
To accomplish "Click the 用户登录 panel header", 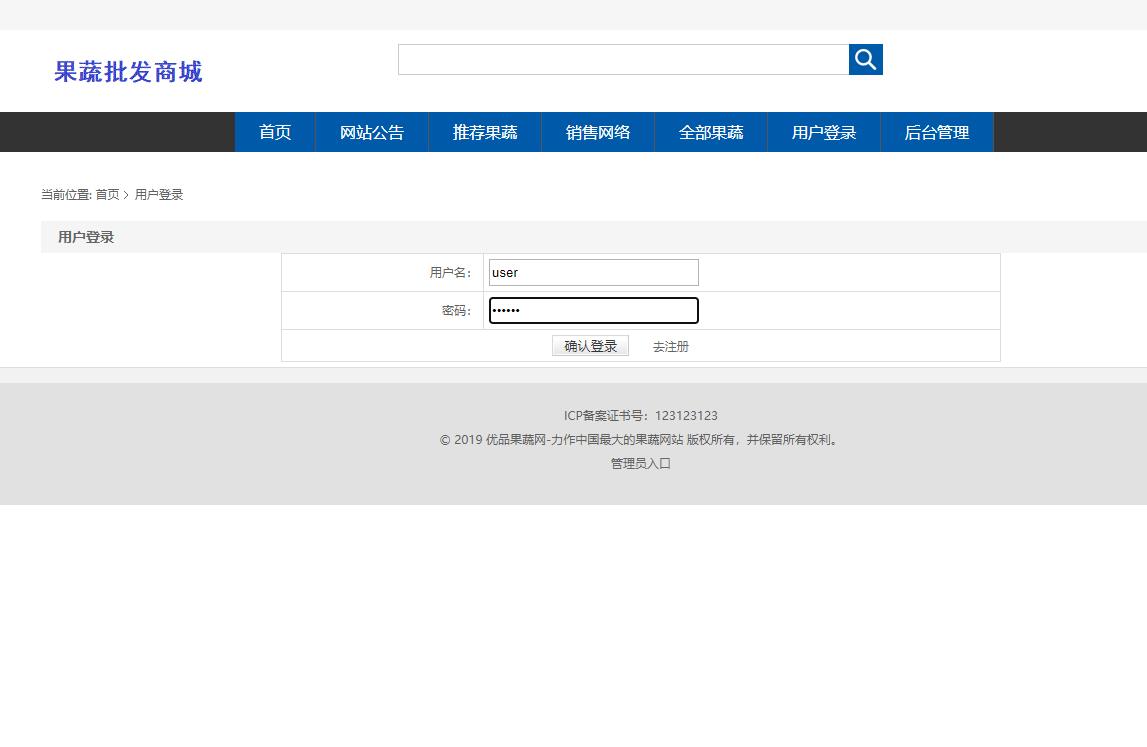I will [x=86, y=236].
